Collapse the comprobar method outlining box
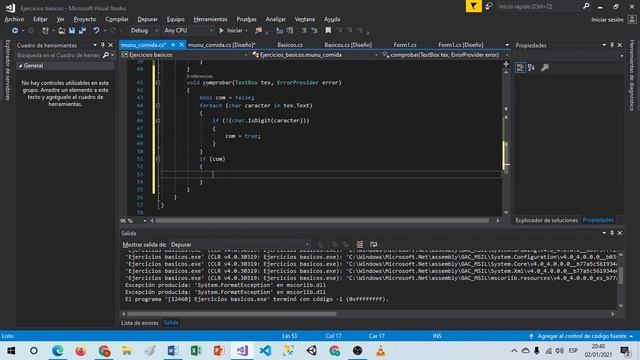640x360 pixels. click(x=158, y=82)
